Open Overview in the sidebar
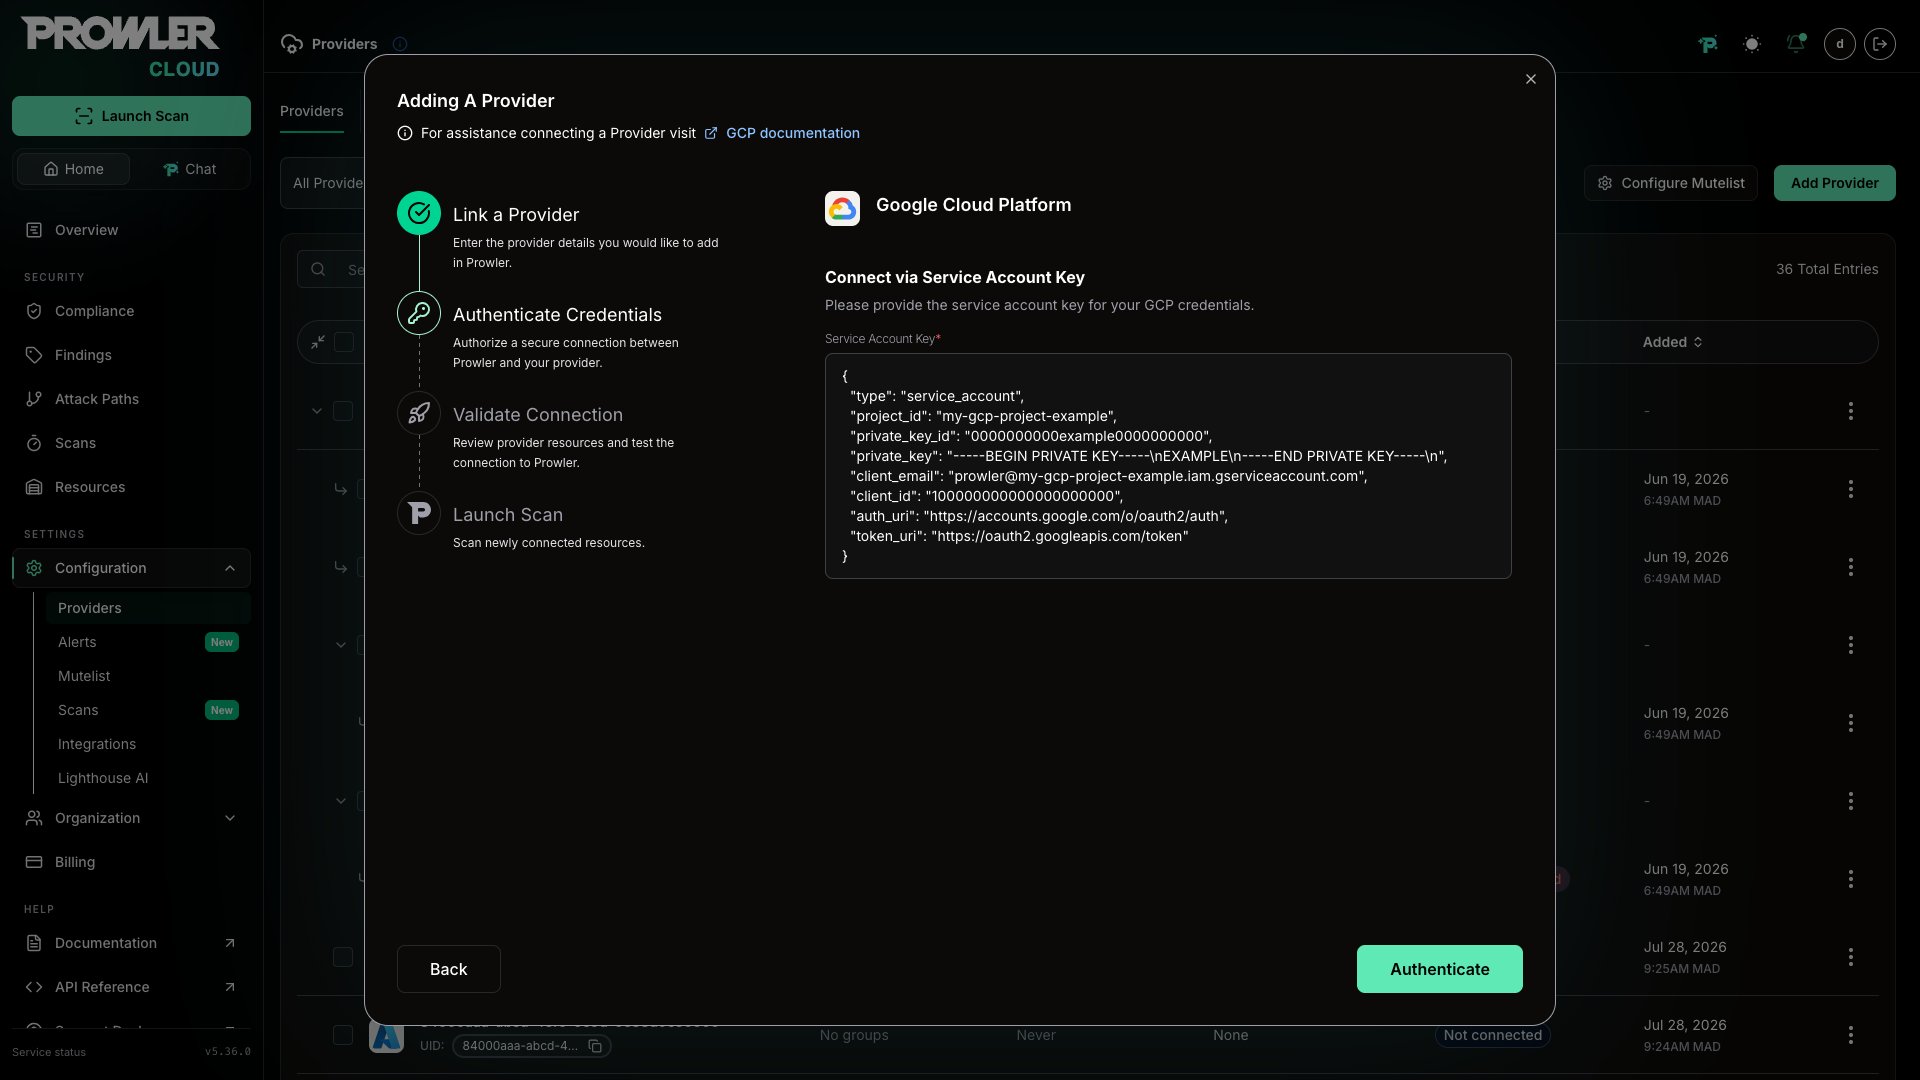1920x1080 pixels. 86,230
